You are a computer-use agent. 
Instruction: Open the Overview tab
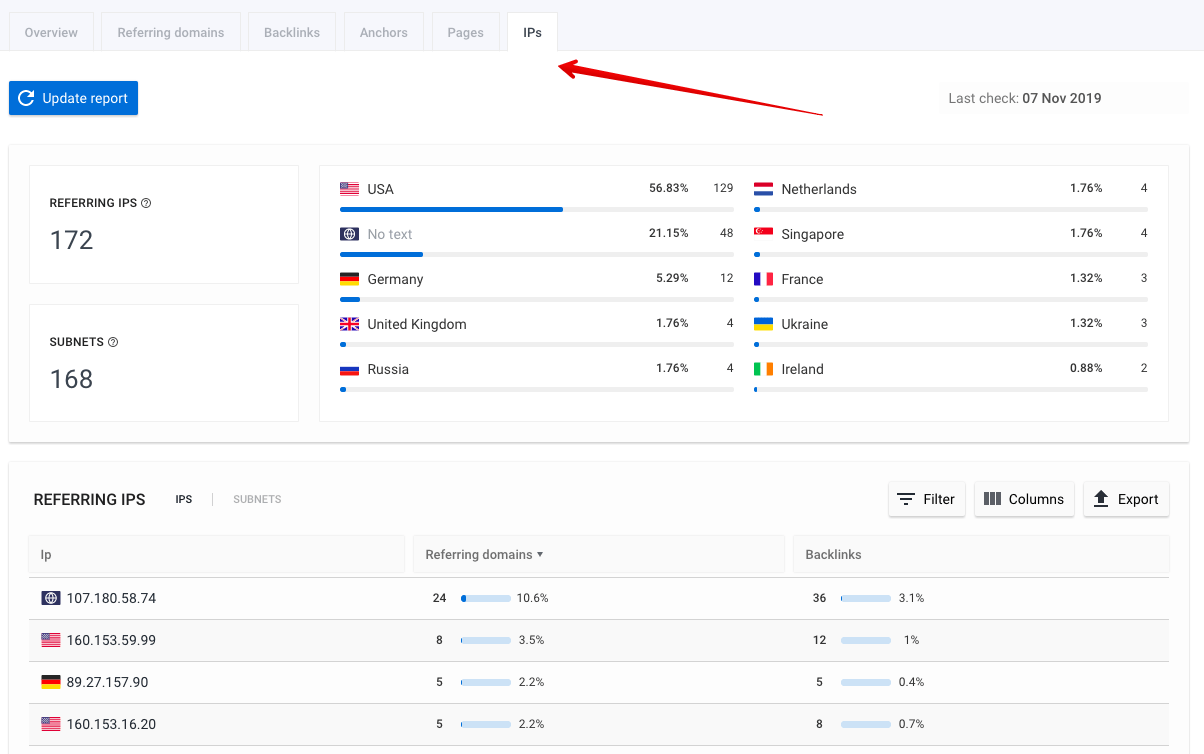point(51,32)
